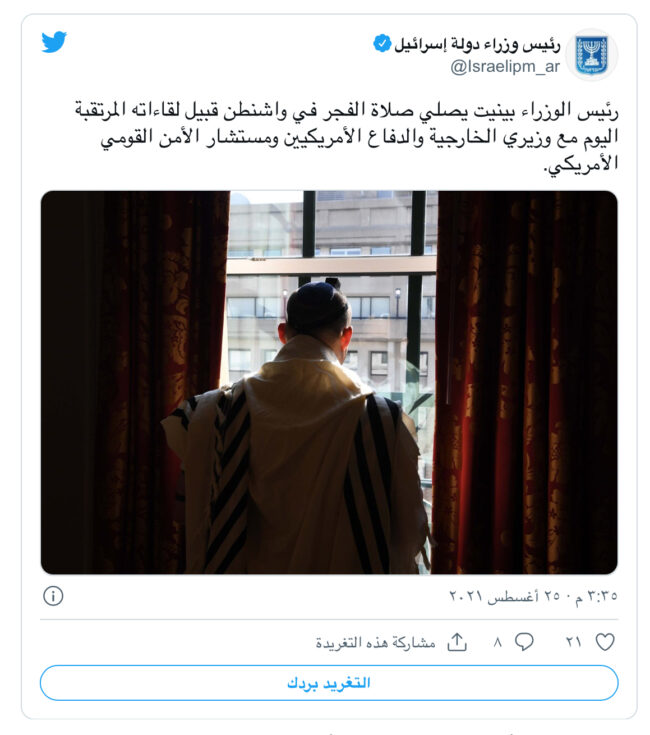Click the Arabic tweet body text
Screen dimensions: 650x735
pos(347,137)
